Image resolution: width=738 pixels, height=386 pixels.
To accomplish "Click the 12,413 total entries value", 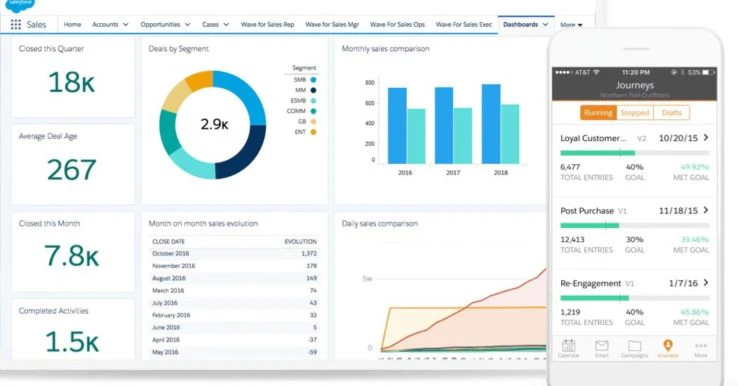I will coord(572,239).
